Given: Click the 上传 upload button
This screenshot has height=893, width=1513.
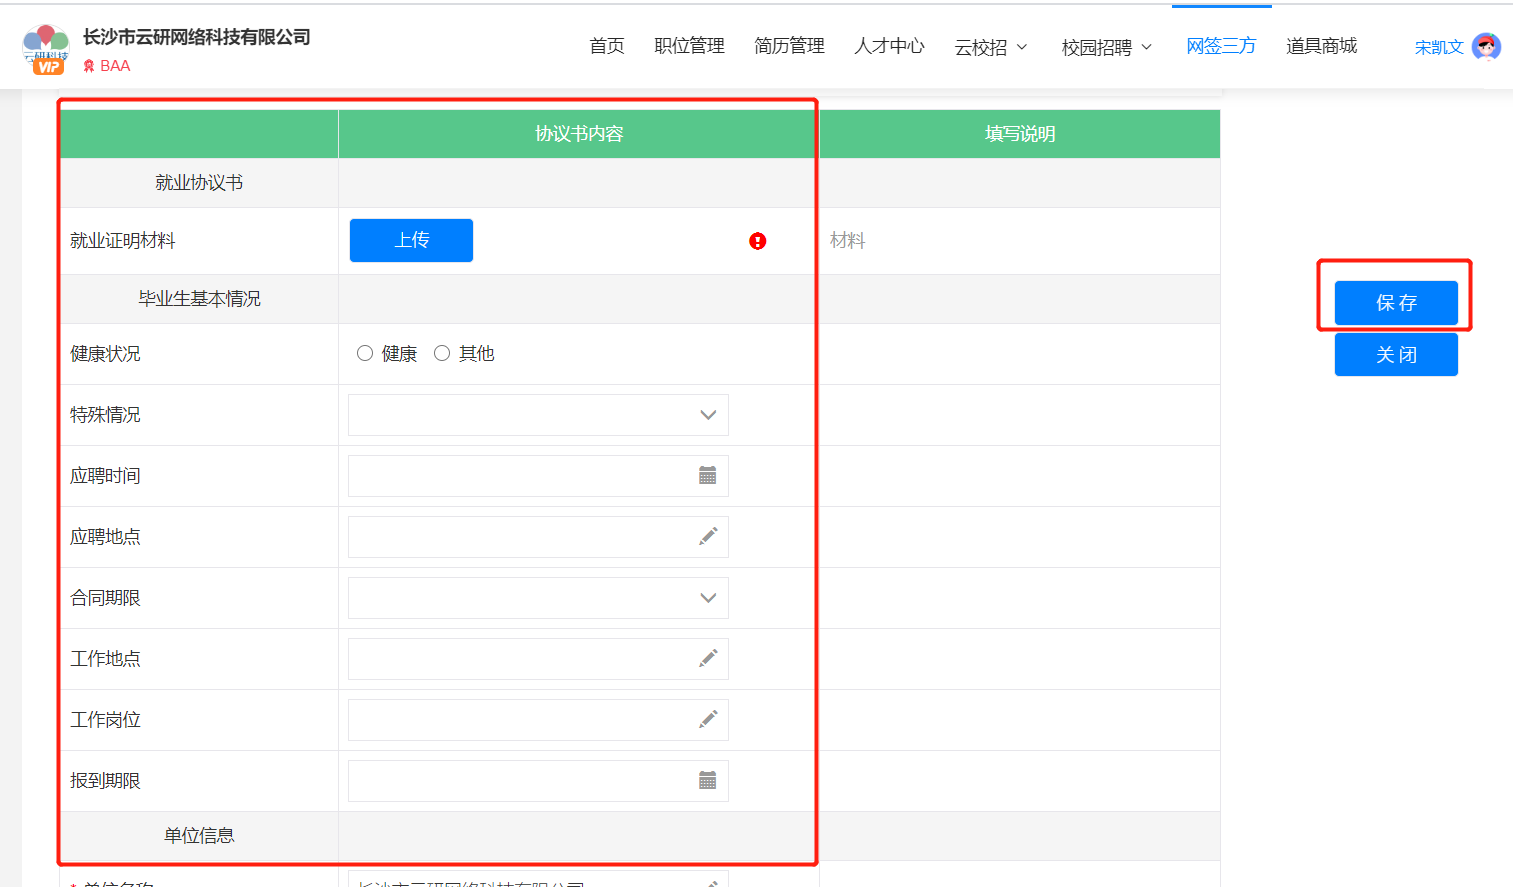Looking at the screenshot, I should [410, 240].
